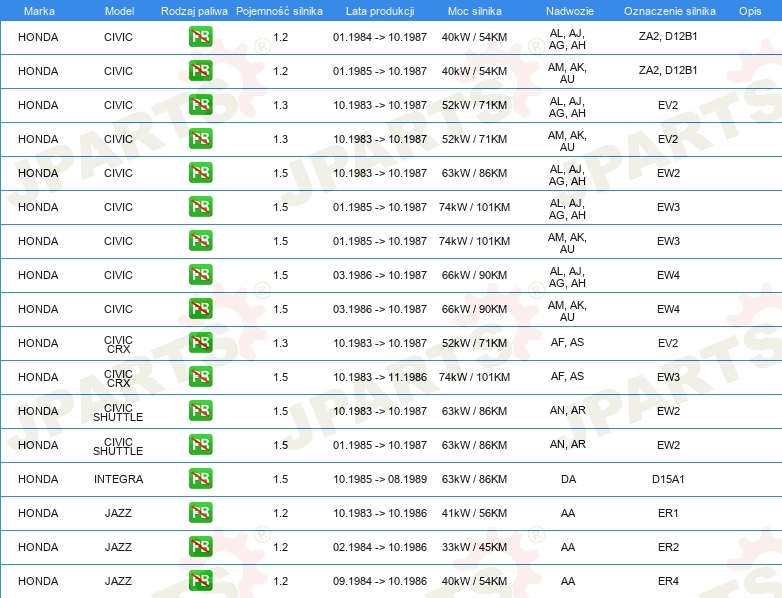Click date range 10.1983 -> 10.1986
The height and width of the screenshot is (598, 782).
coord(380,513)
